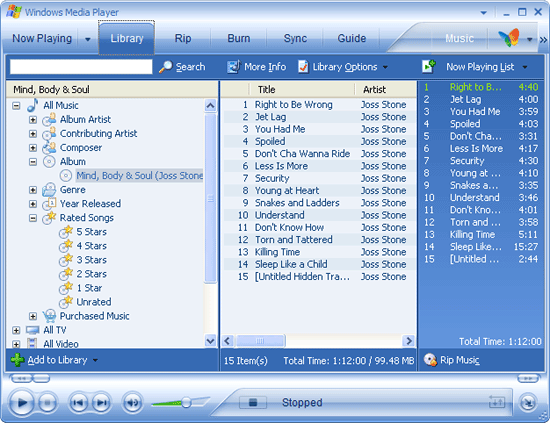Open the Rip tab

(183, 38)
